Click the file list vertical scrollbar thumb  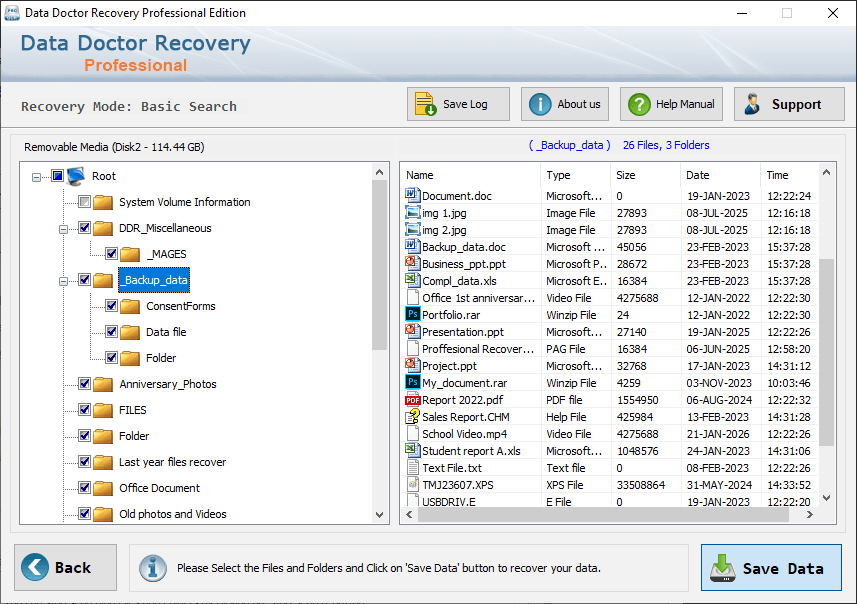click(826, 353)
